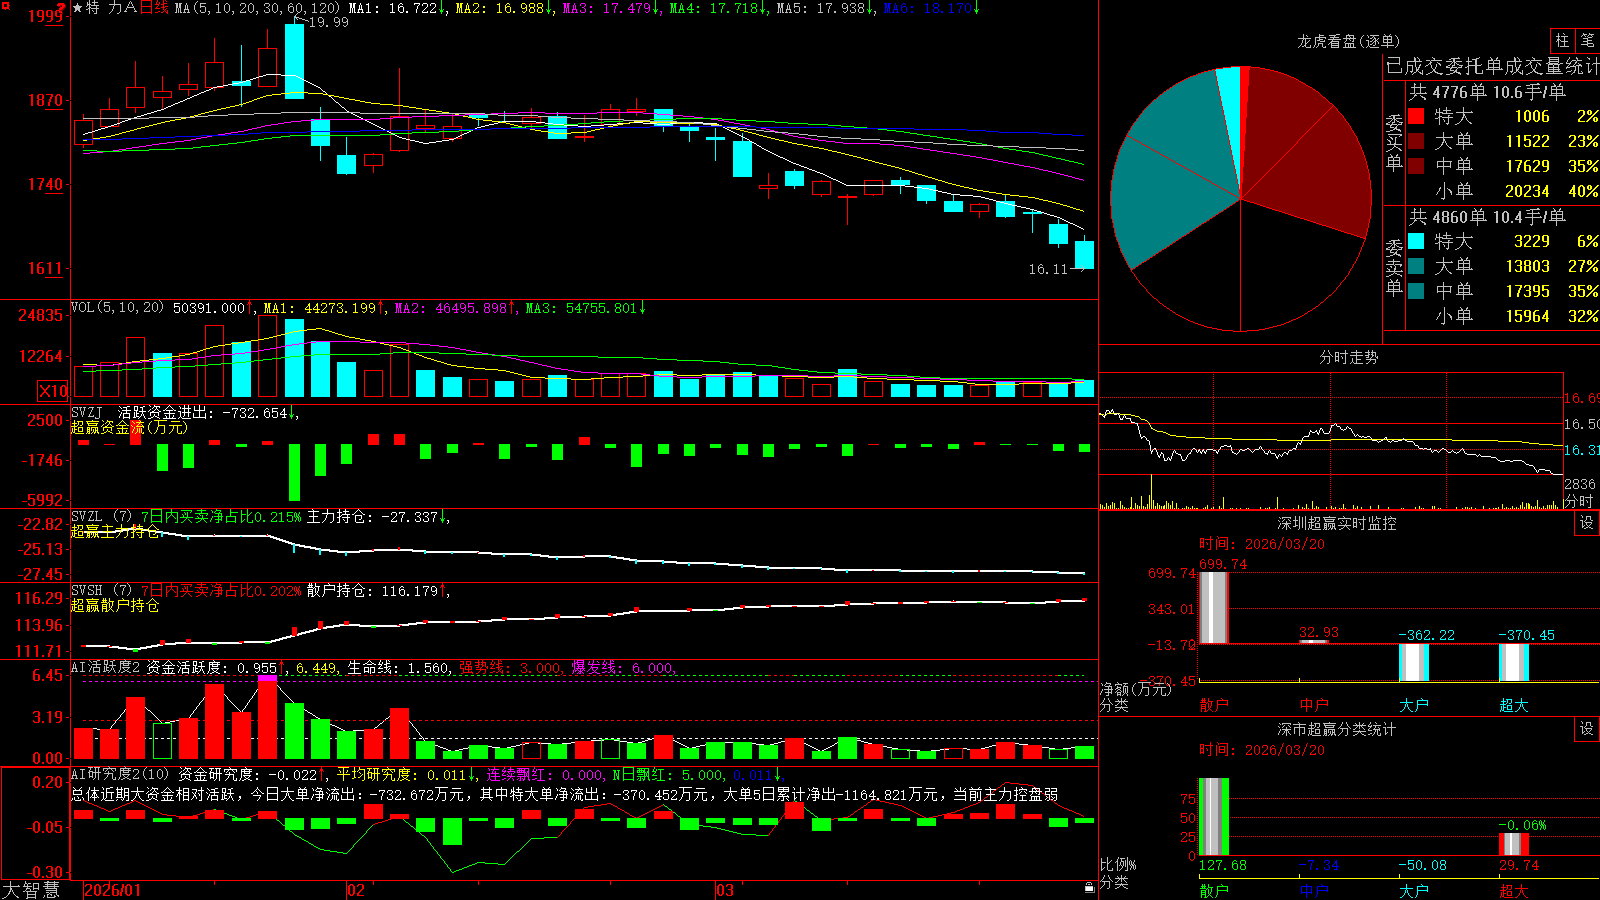Viewport: 1600px width, 900px height.
Task: Click the VOL(5,10,20) indicator label
Action: 117,308
